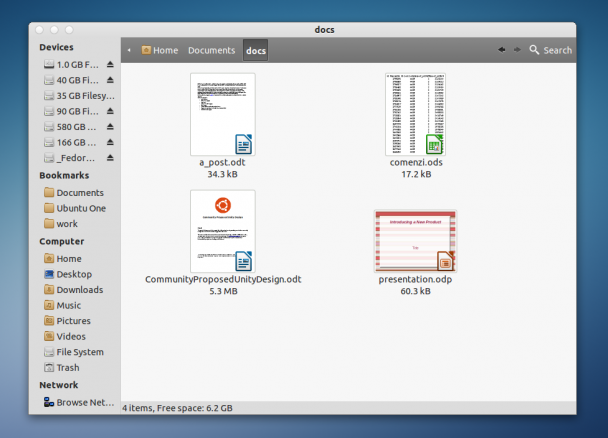
Task: Select the CommunityProposedUnityDesign.odt thumbnail
Action: (x=223, y=231)
